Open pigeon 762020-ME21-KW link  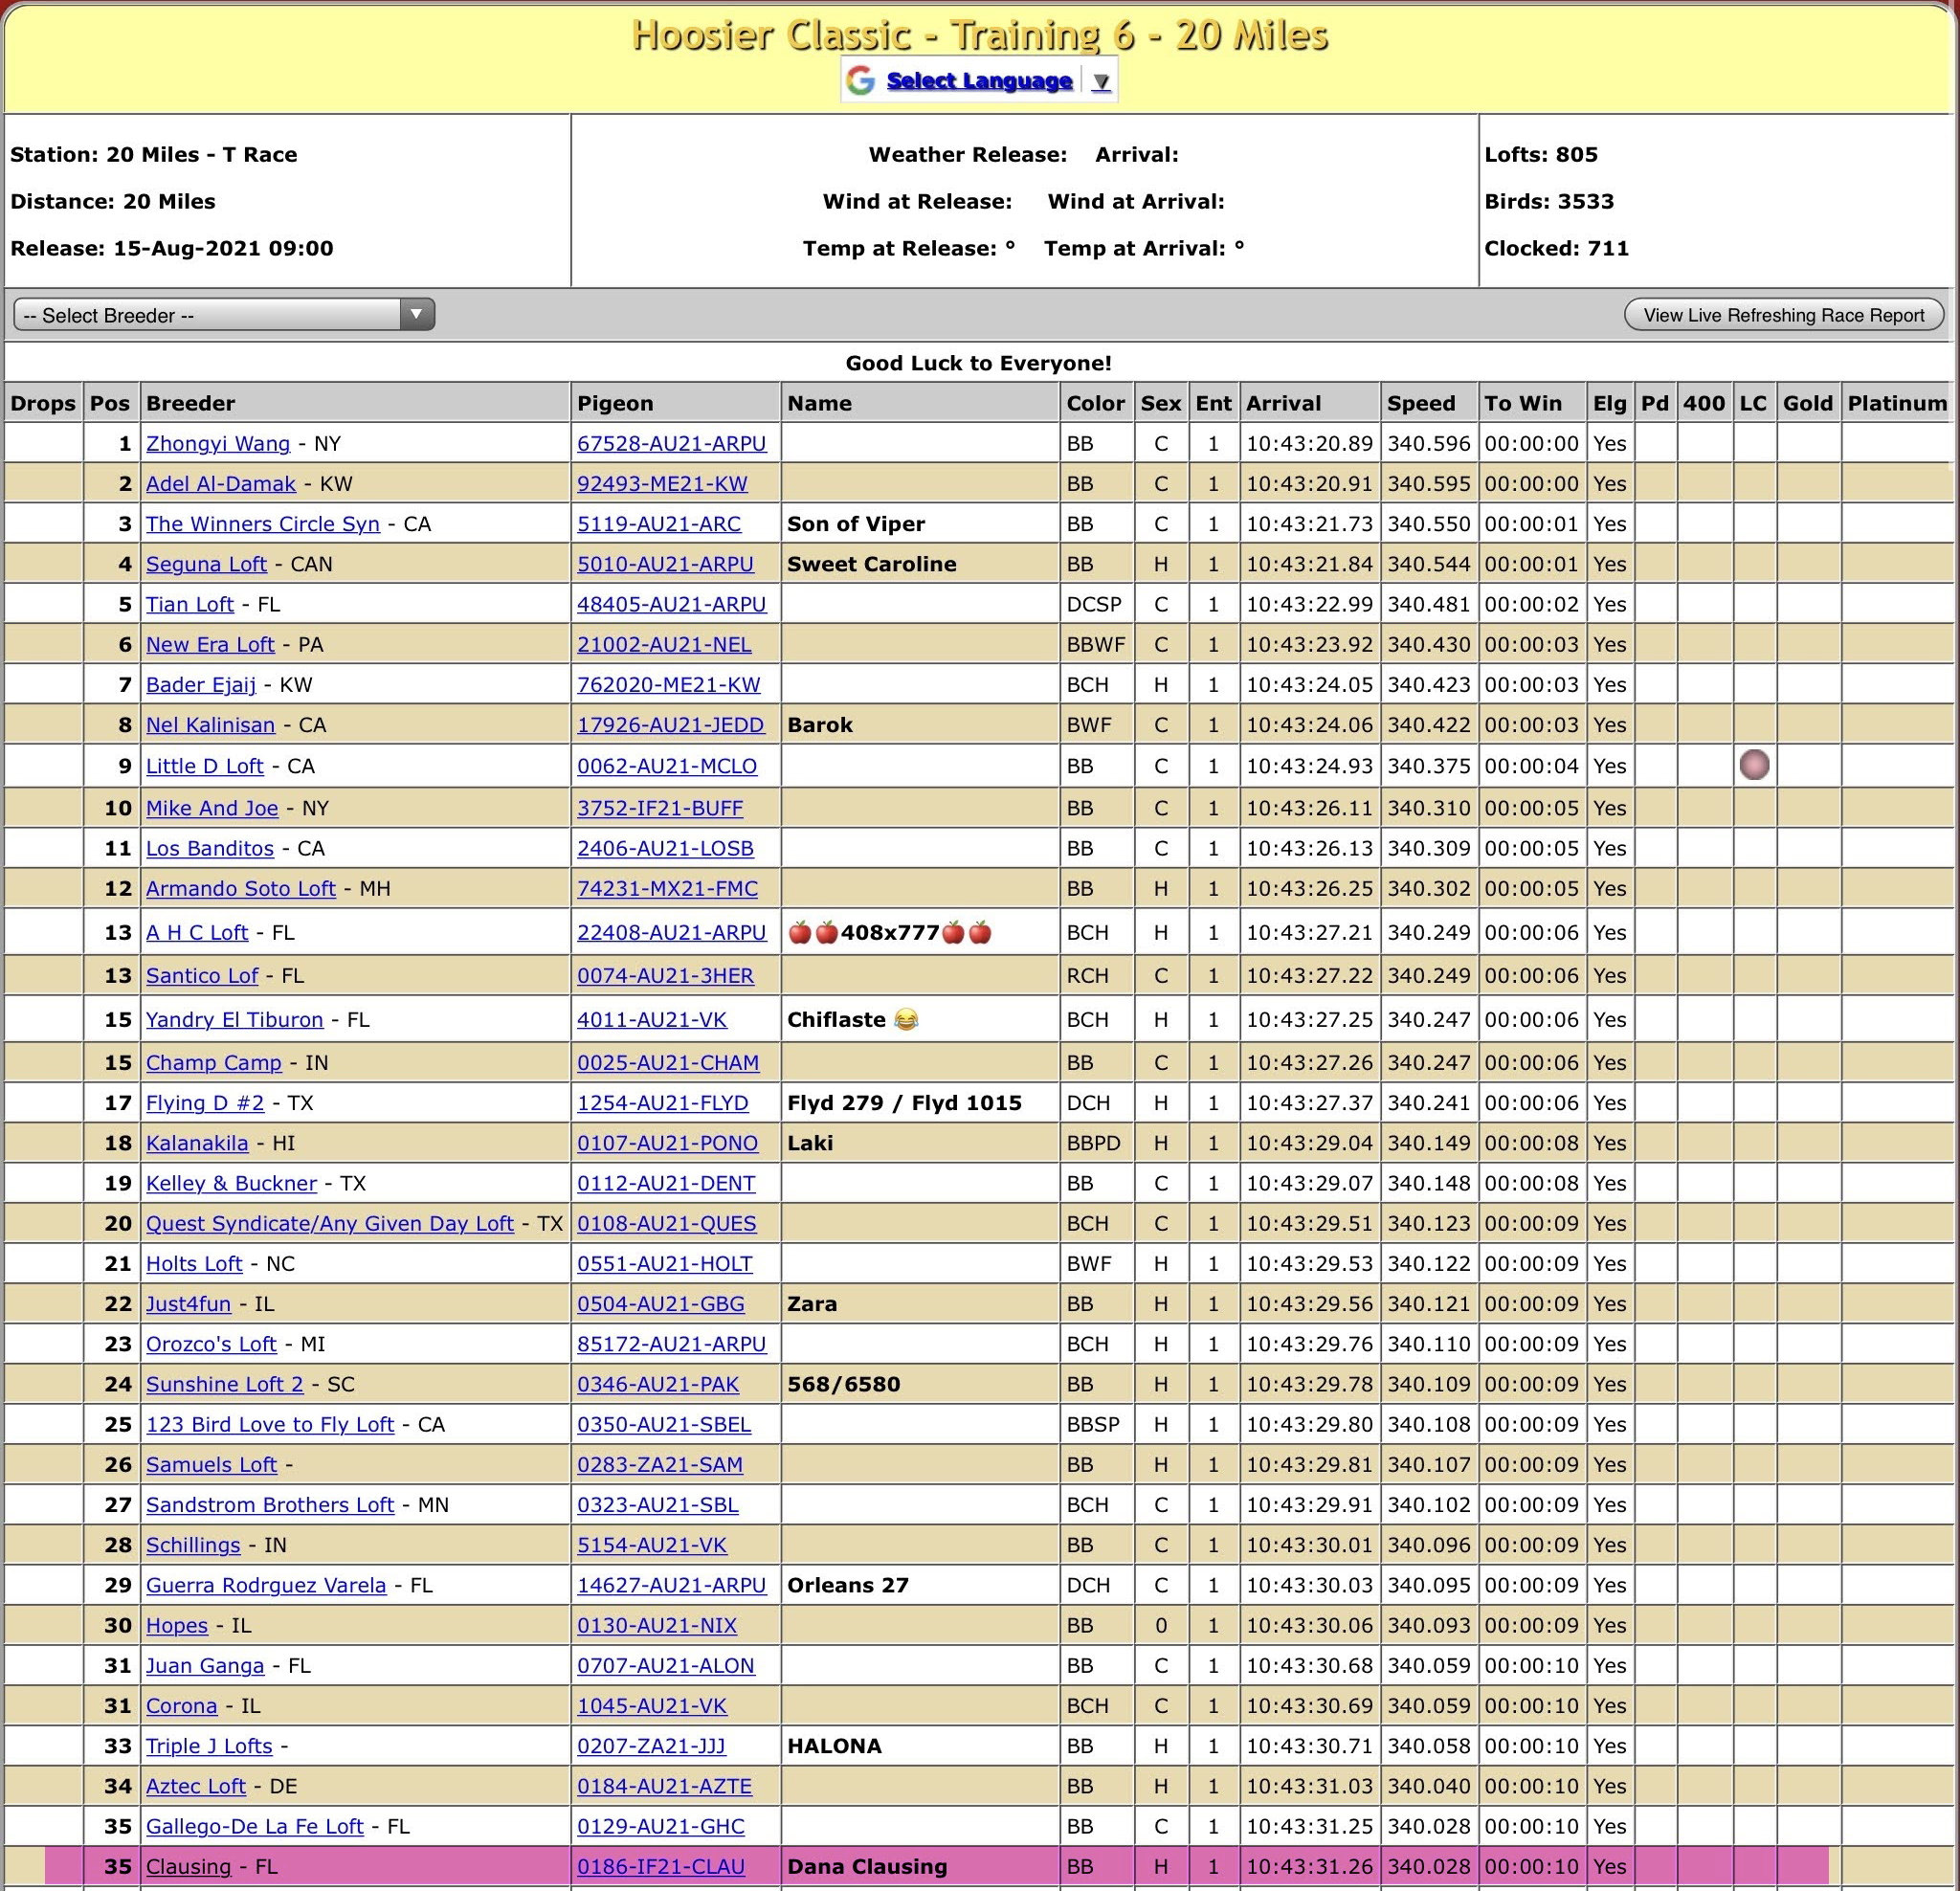668,685
